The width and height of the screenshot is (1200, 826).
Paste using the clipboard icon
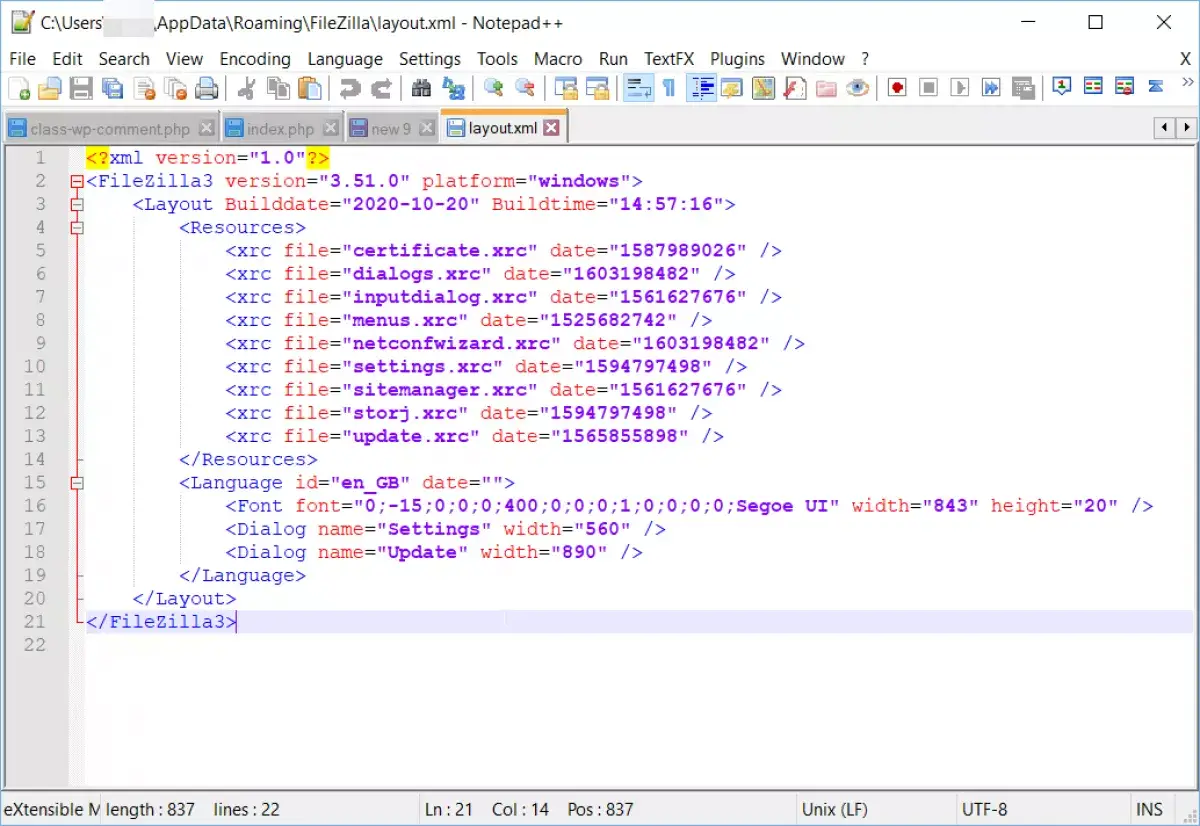pyautogui.click(x=310, y=88)
